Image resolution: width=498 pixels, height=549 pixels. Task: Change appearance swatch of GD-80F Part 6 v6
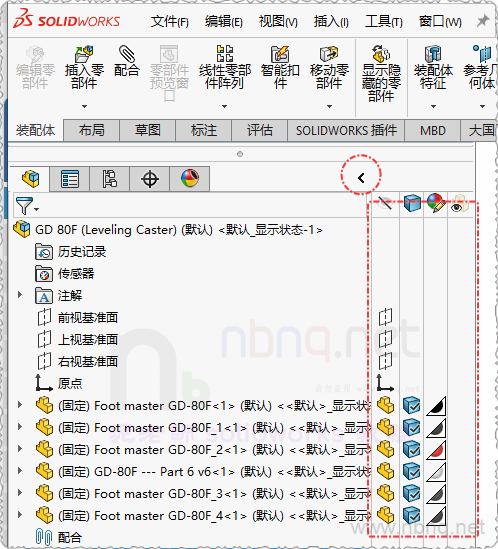pos(436,472)
